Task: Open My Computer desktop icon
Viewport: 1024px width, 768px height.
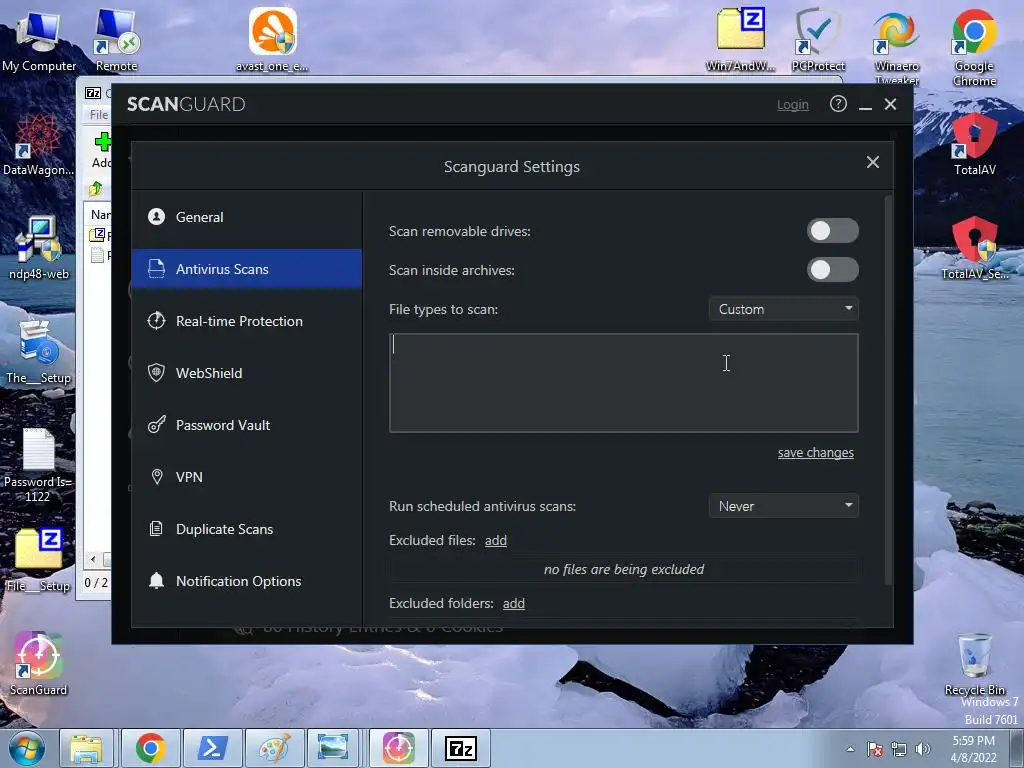Action: click(x=39, y=40)
